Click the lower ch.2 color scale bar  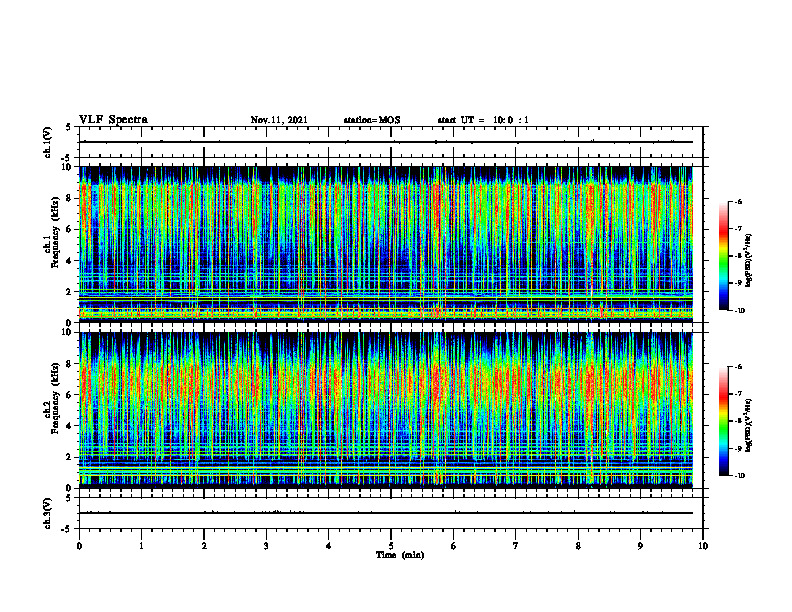click(x=723, y=421)
